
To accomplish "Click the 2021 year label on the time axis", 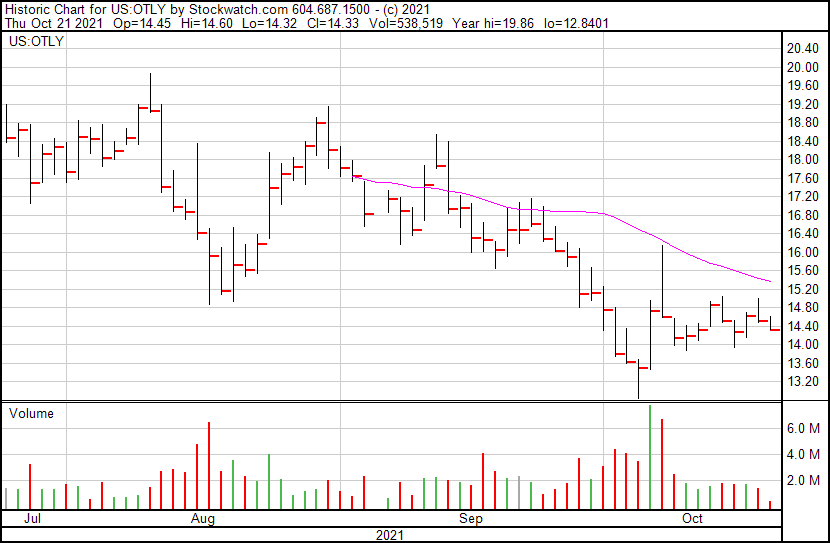I will 390,535.
